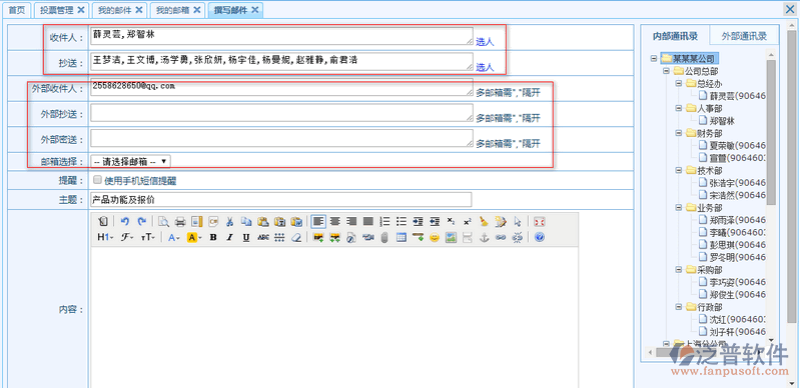This screenshot has width=800, height=388.
Task: Justify the text fully
Action: 368,221
